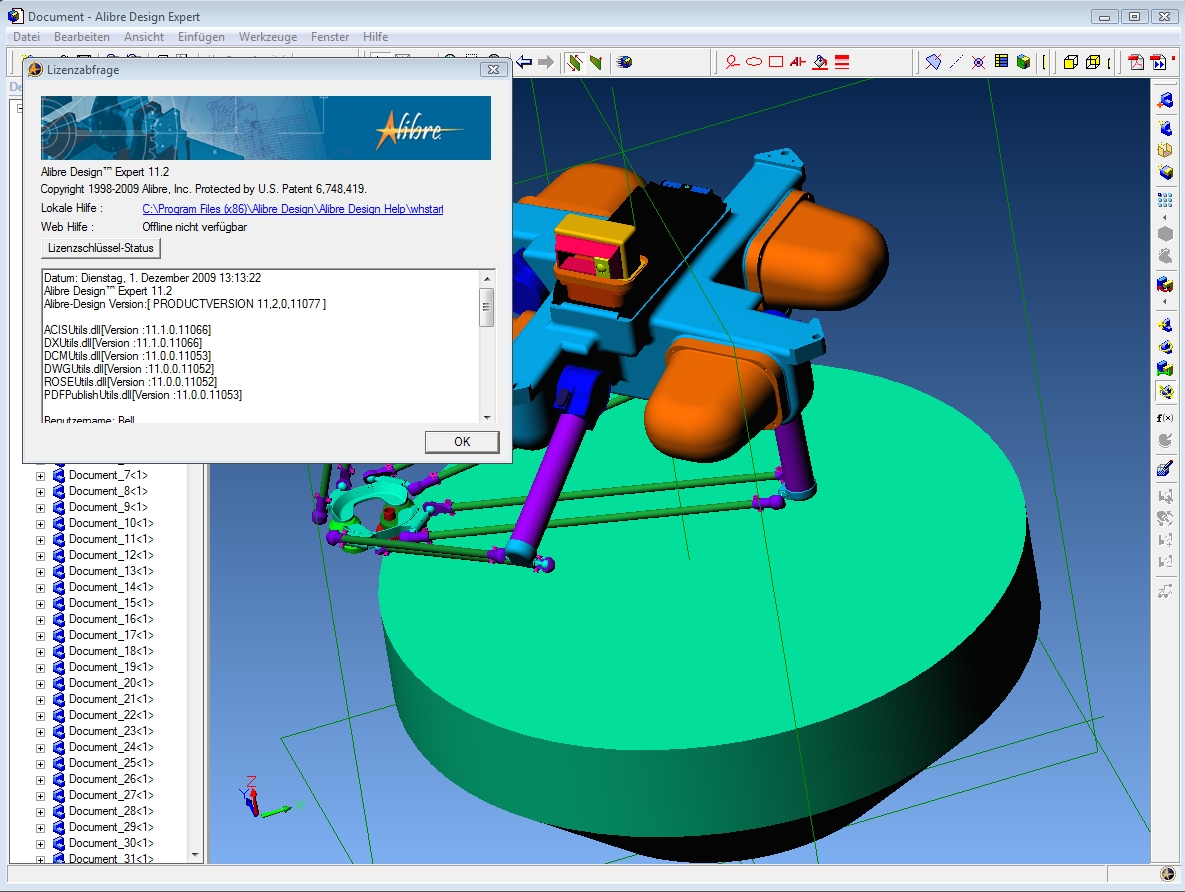The height and width of the screenshot is (892, 1185).
Task: Click the blue back arrow in the toolbar
Action: [524, 62]
